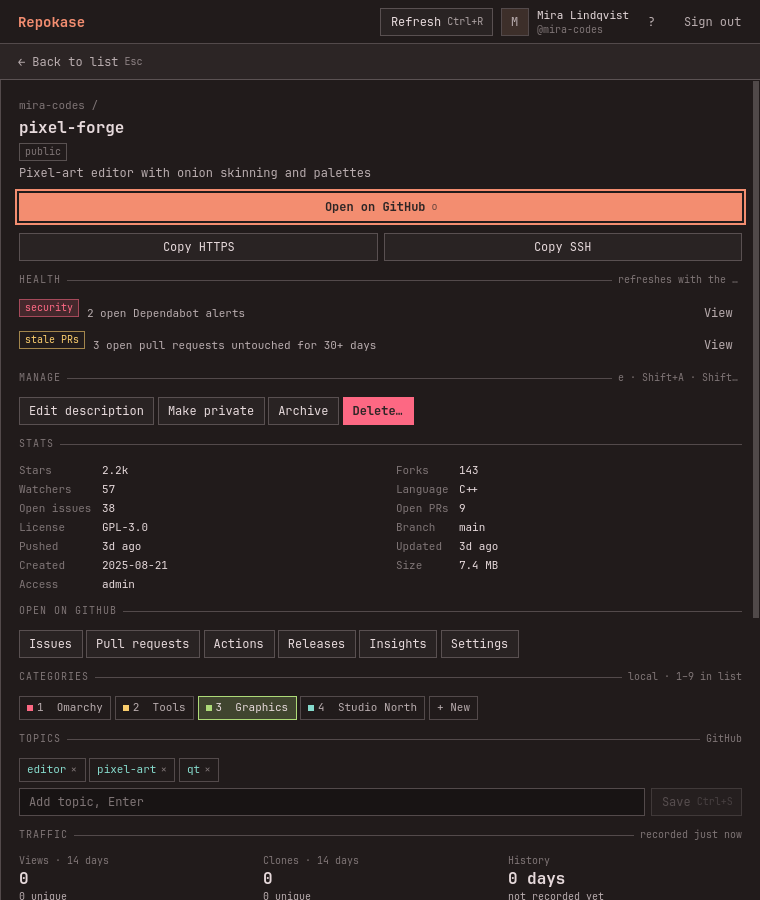Open Pull requests on GitHub
The width and height of the screenshot is (760, 900).
point(143,644)
